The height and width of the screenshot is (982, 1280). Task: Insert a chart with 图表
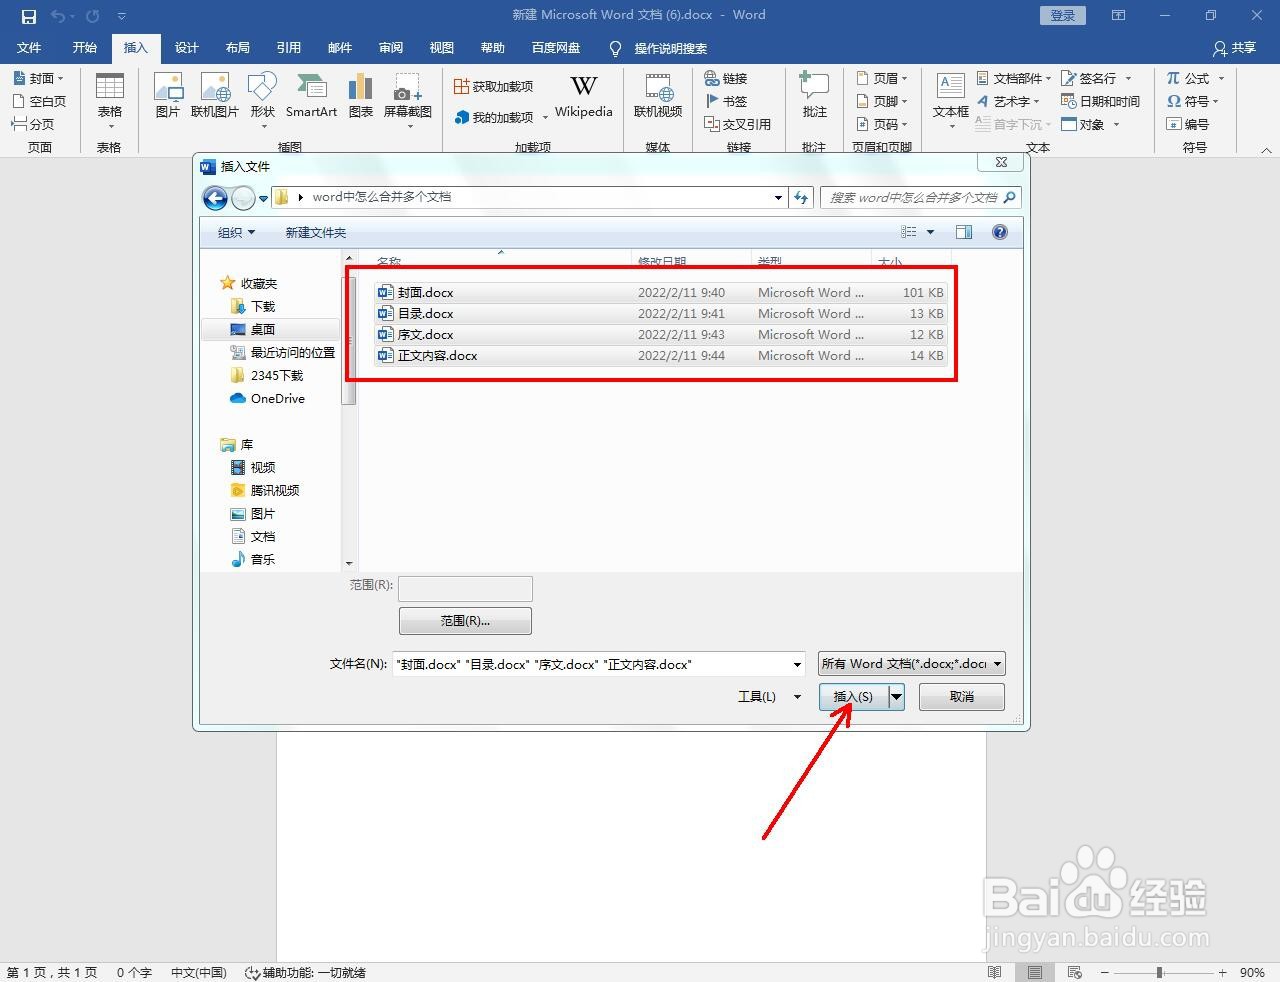(361, 96)
